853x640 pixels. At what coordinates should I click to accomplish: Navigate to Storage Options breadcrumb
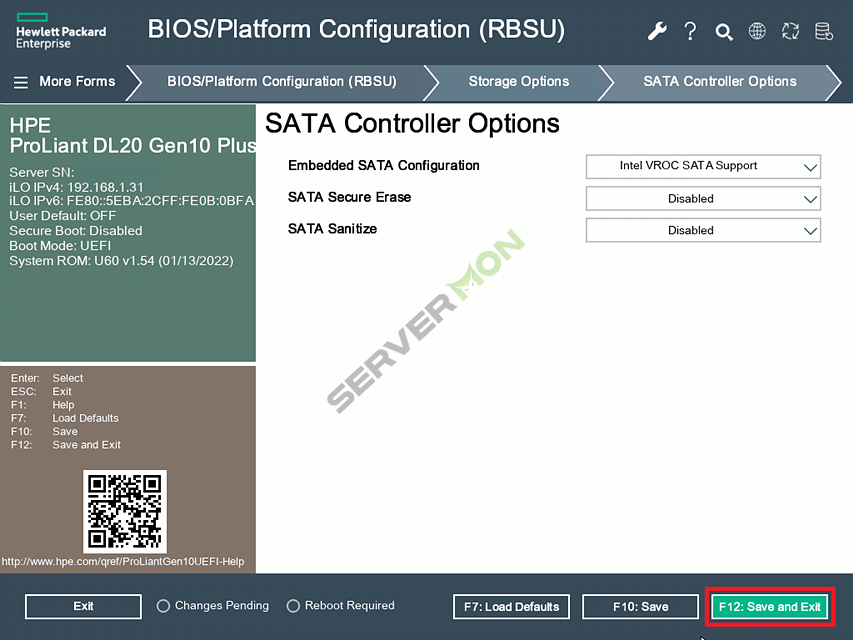[x=518, y=82]
